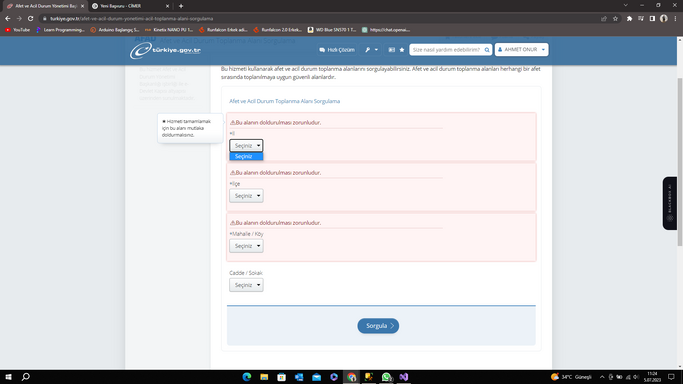Open Kinetix NANO PU bookmark
The image size is (683, 384).
169,30
